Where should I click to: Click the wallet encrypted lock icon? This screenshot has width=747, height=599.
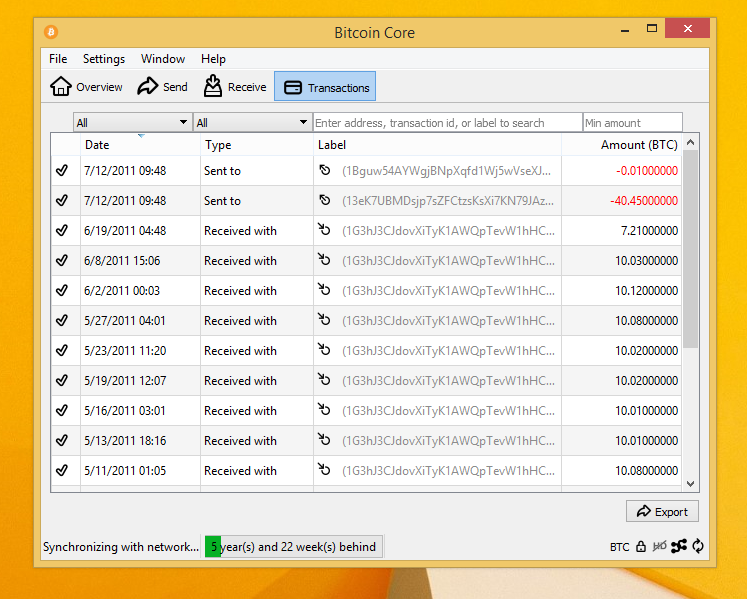click(641, 546)
